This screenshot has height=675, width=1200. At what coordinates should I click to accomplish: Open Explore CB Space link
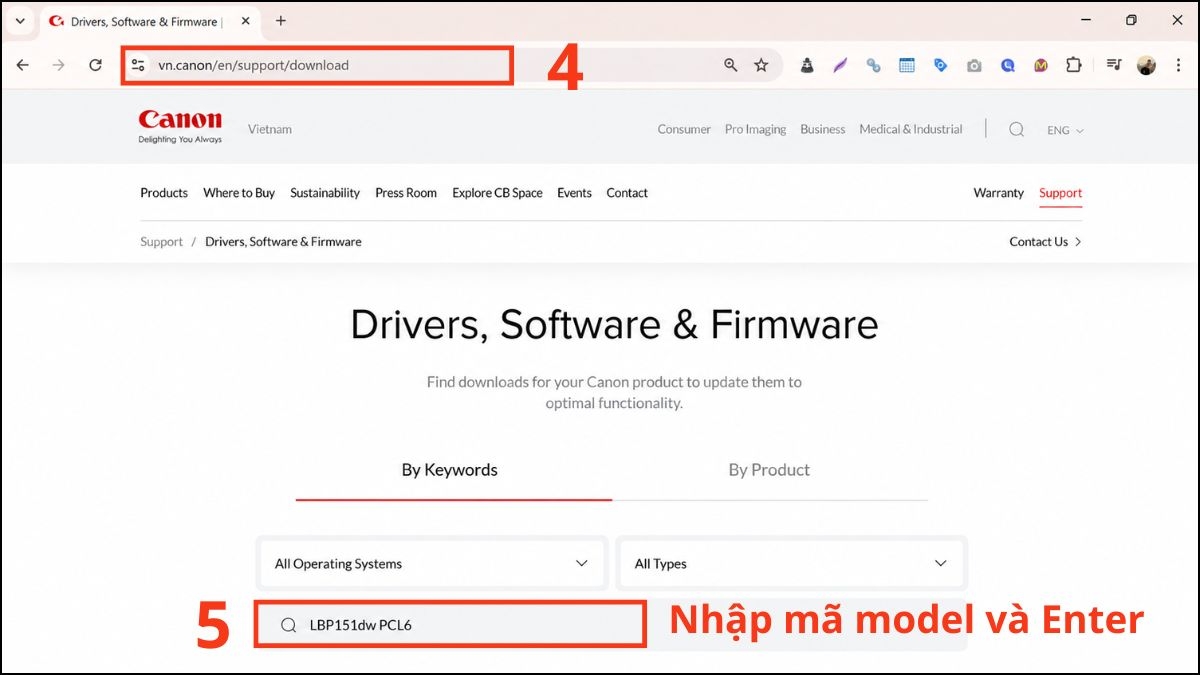pyautogui.click(x=497, y=193)
